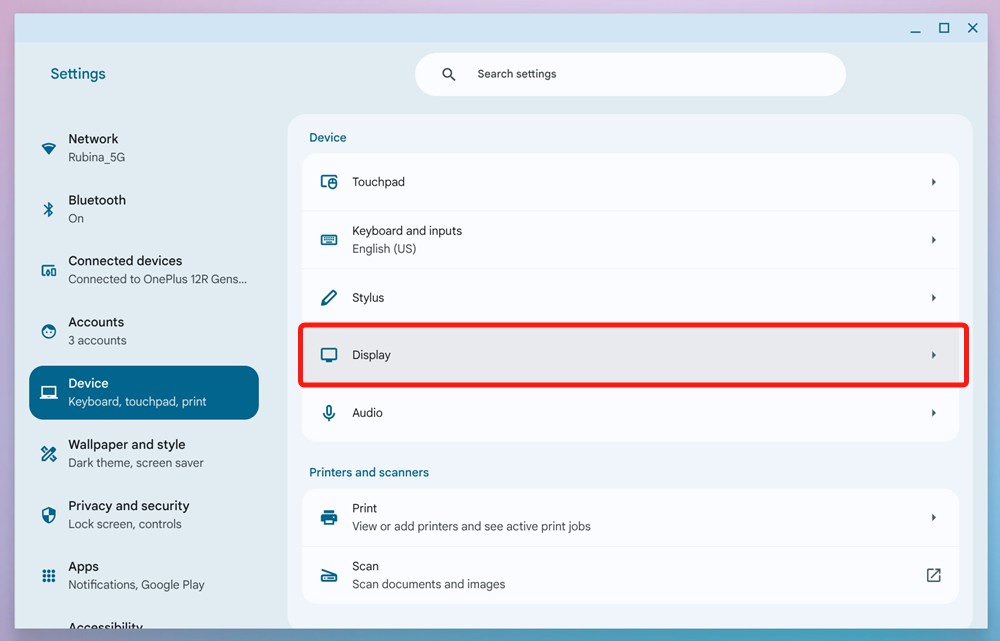Select the Stylus pen icon
This screenshot has height=641, width=1000.
[329, 297]
